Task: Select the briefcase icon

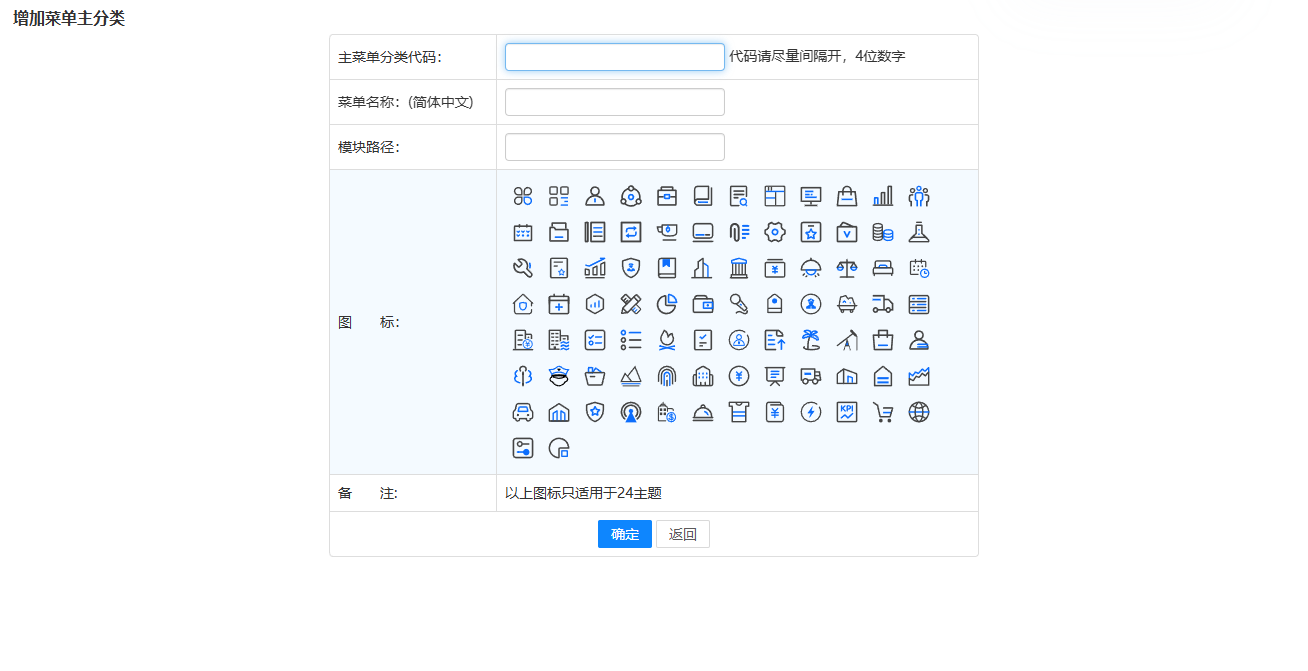Action: 667,196
